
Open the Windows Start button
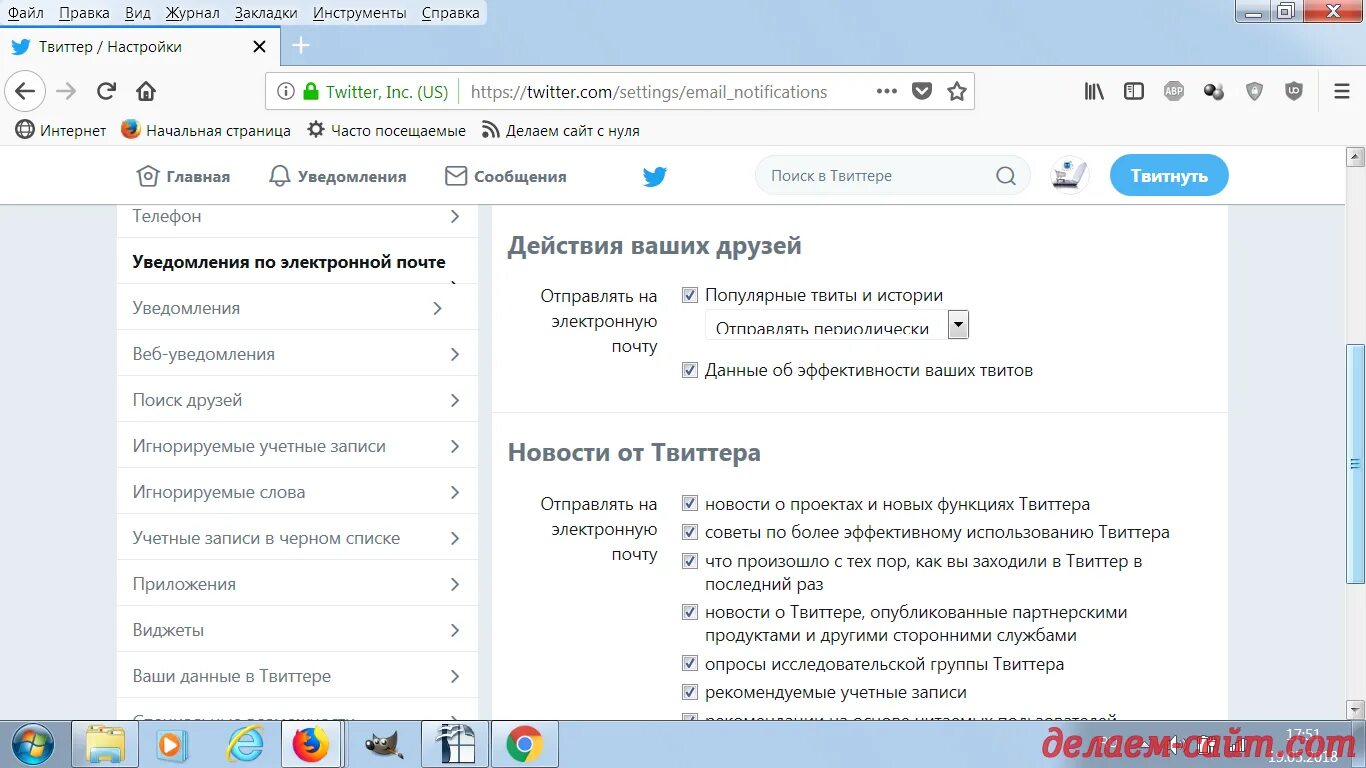tap(34, 744)
